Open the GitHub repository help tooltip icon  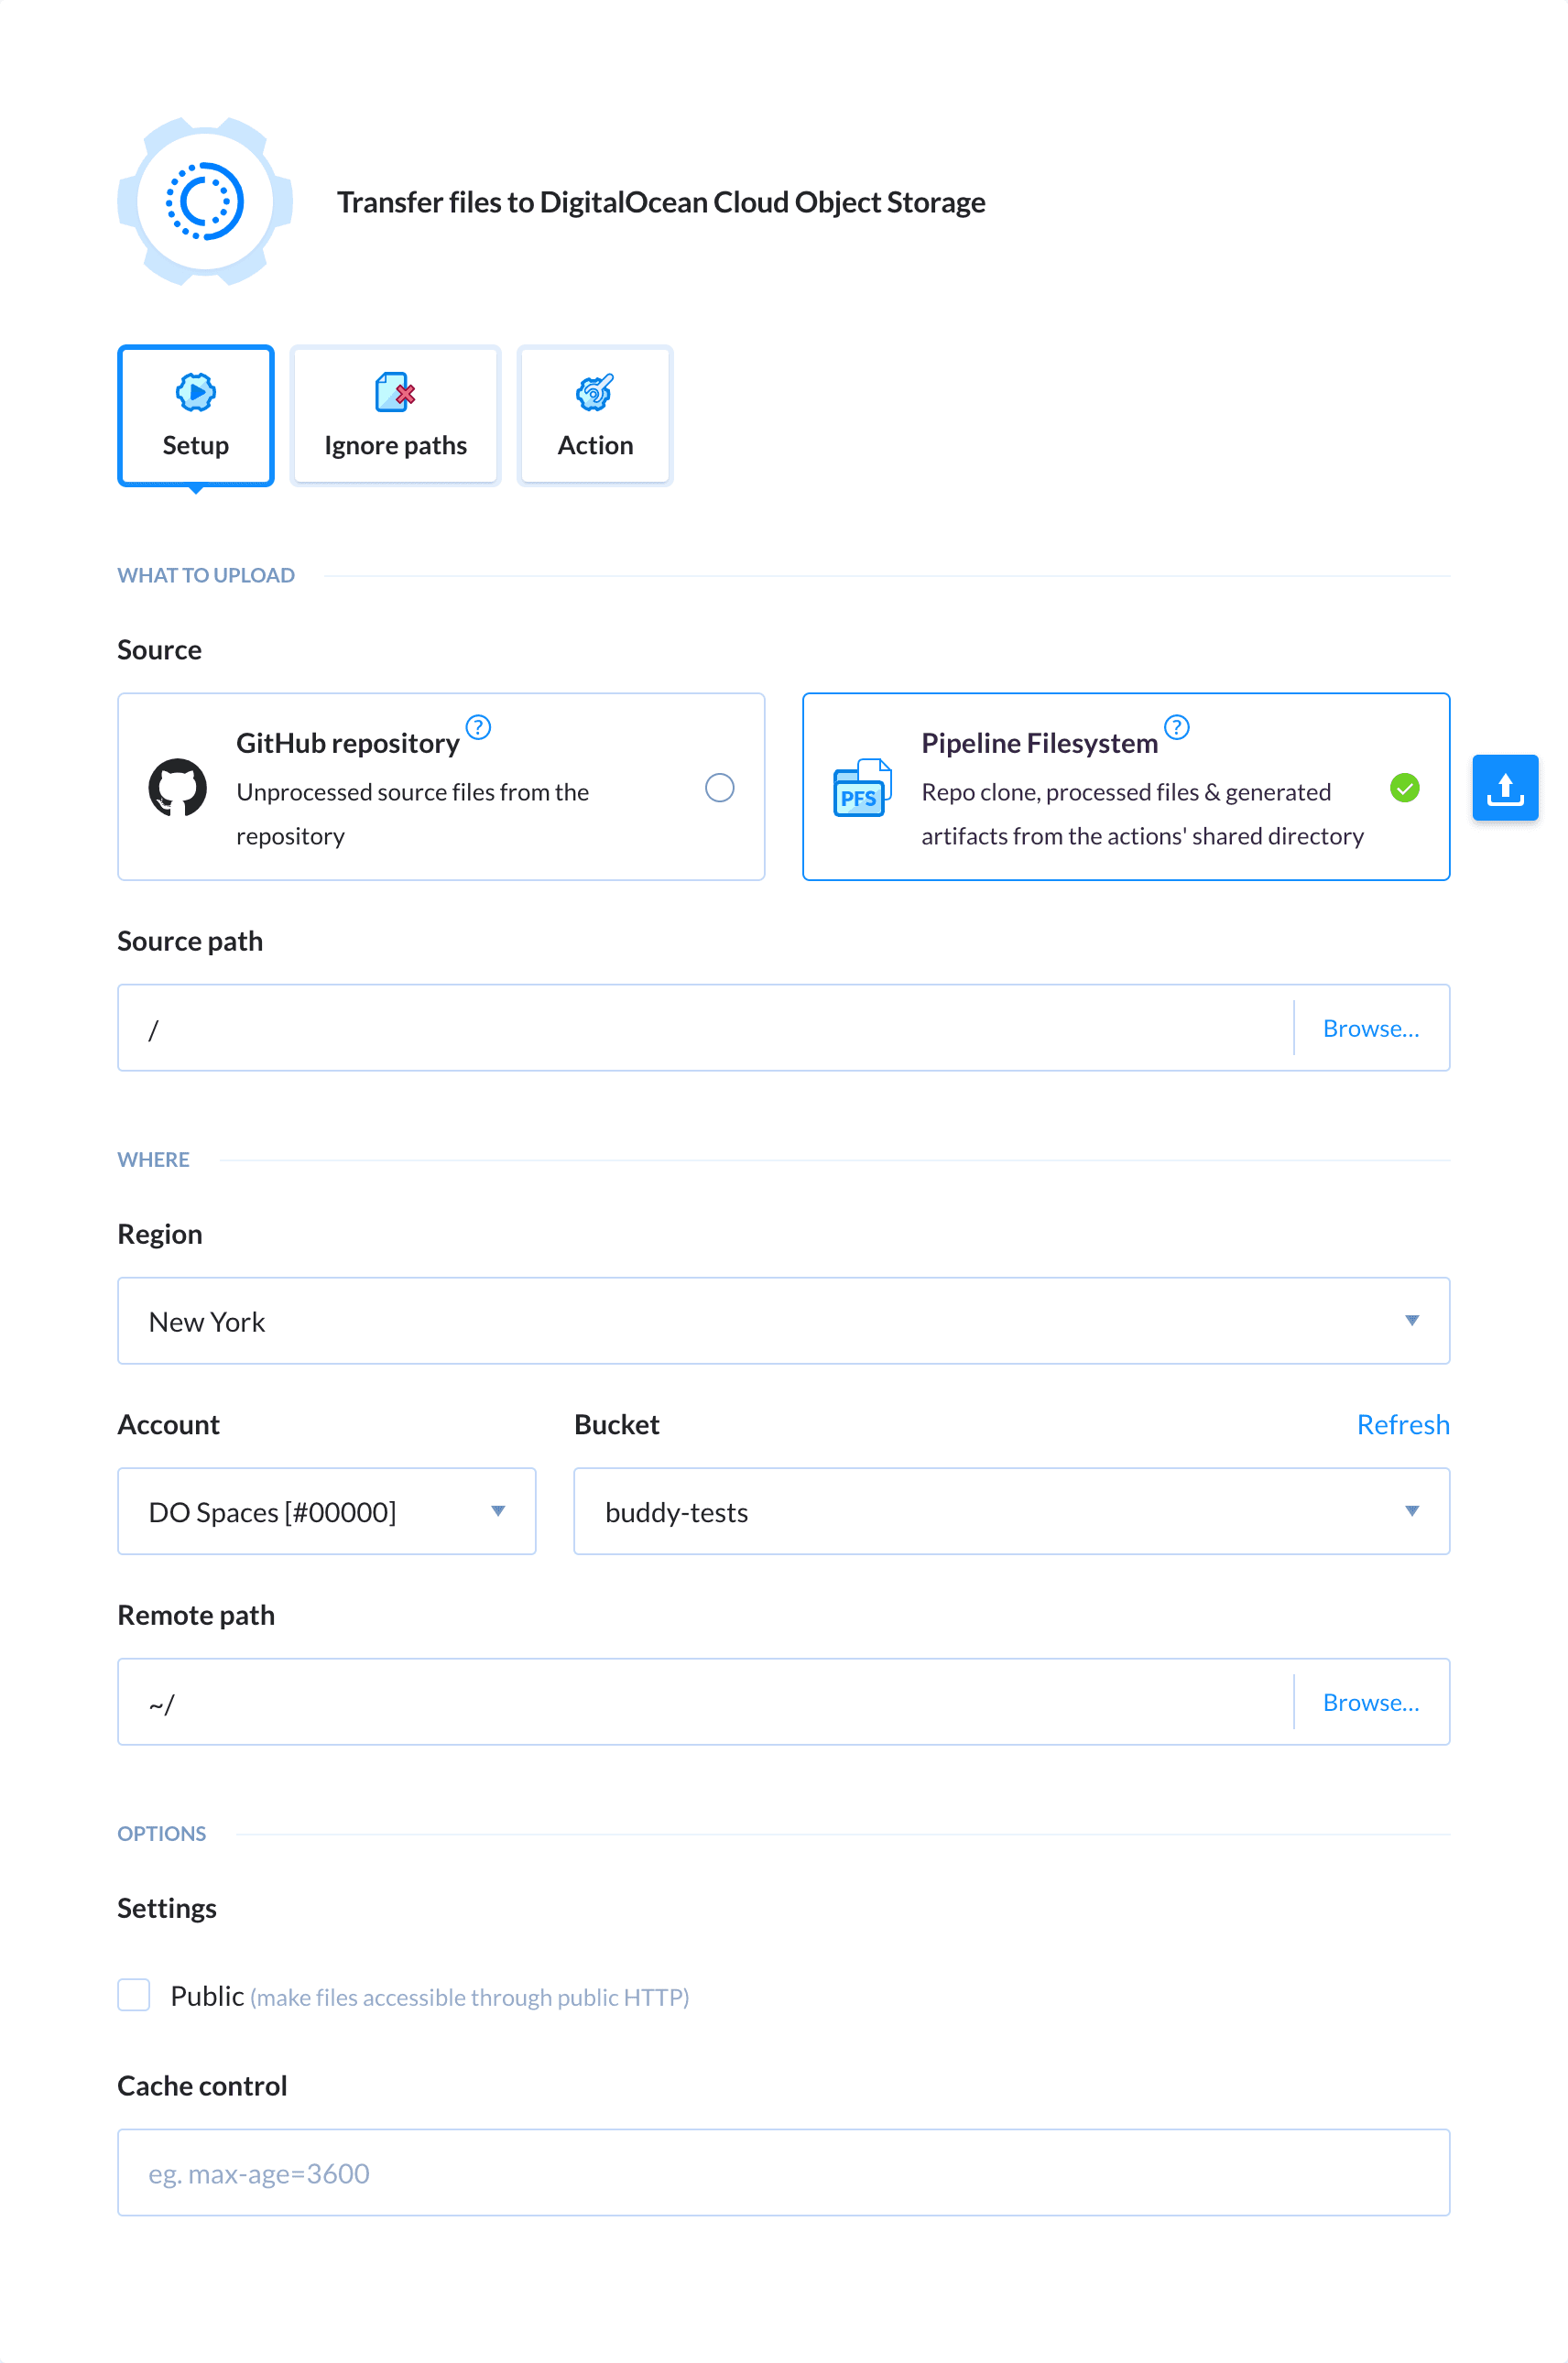[x=478, y=727]
